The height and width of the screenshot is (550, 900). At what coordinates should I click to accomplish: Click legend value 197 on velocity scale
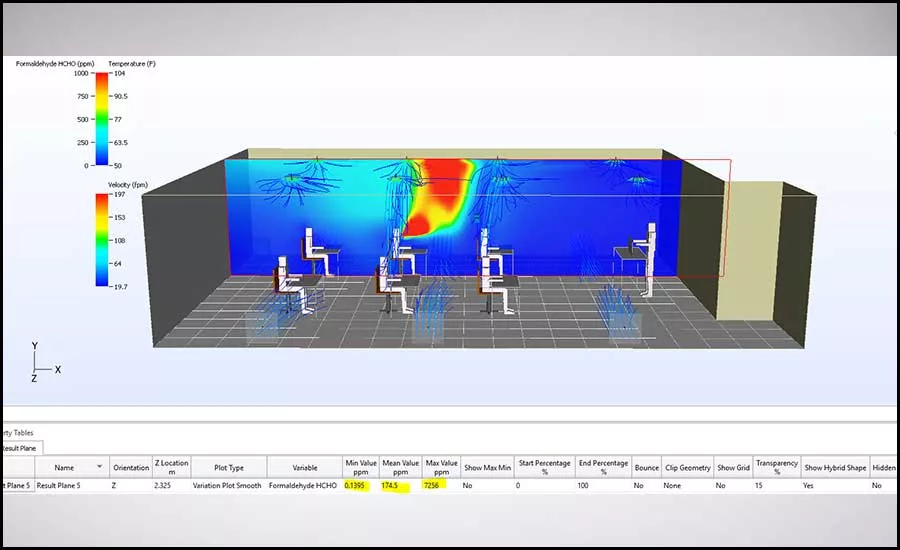click(119, 194)
